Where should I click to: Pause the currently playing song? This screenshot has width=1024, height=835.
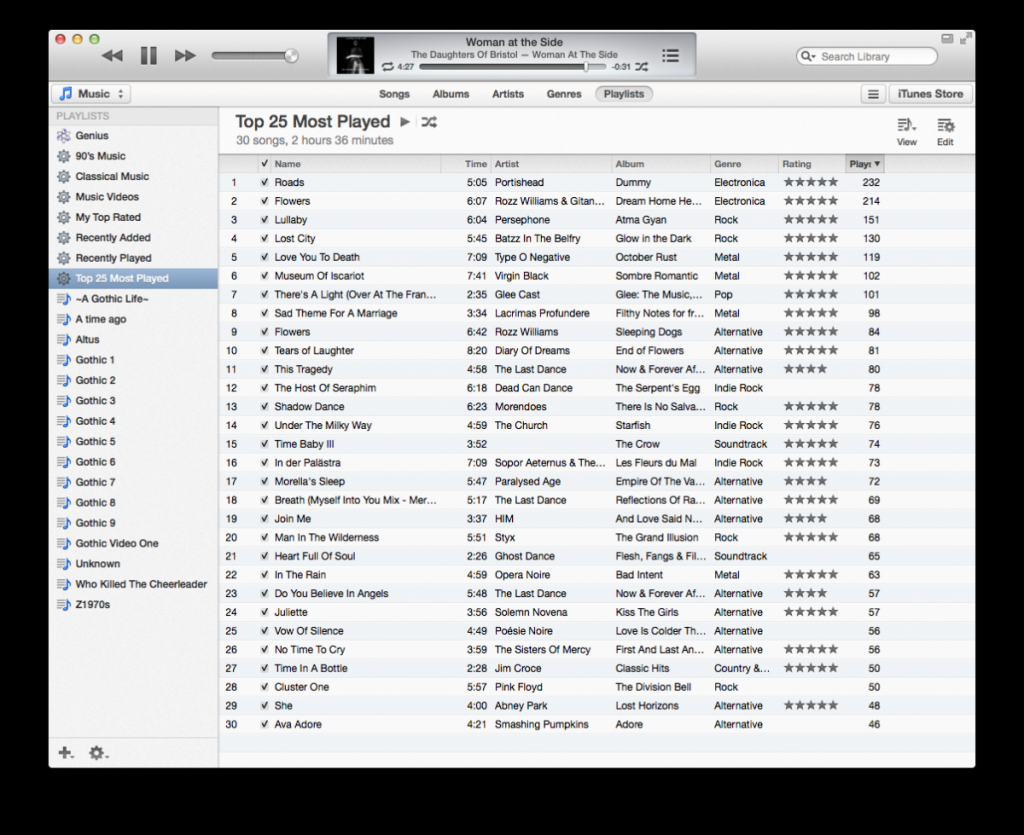149,56
